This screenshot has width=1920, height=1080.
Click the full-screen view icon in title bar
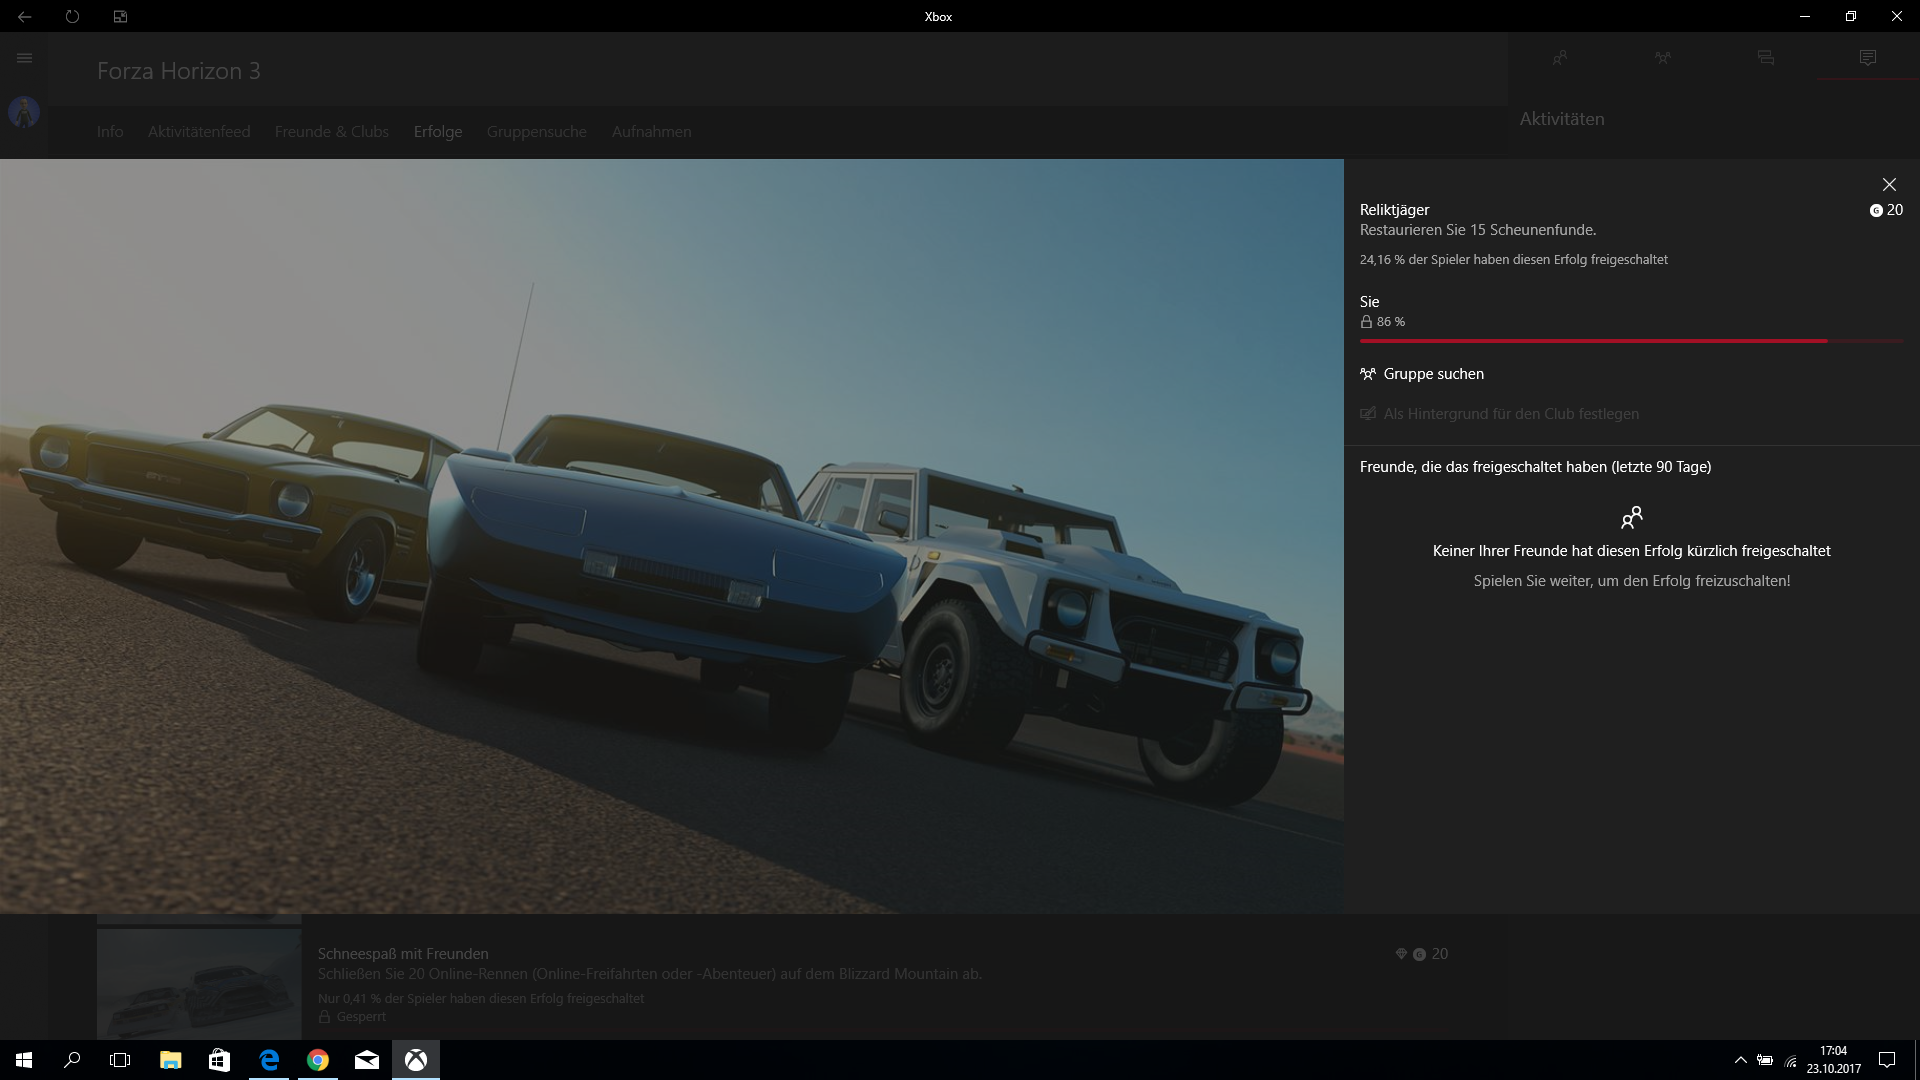[x=120, y=16]
